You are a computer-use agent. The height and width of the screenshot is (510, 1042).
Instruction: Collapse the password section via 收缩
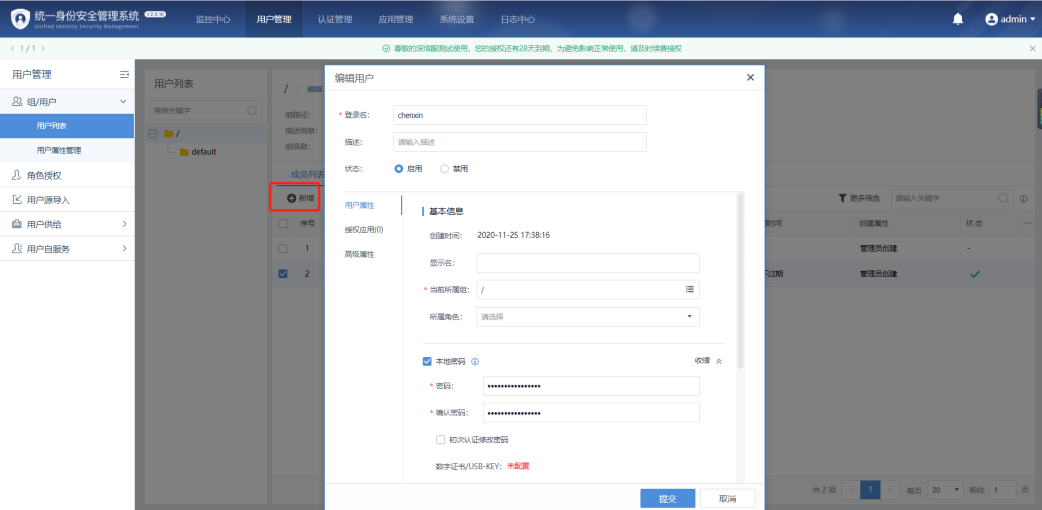pyautogui.click(x=708, y=361)
